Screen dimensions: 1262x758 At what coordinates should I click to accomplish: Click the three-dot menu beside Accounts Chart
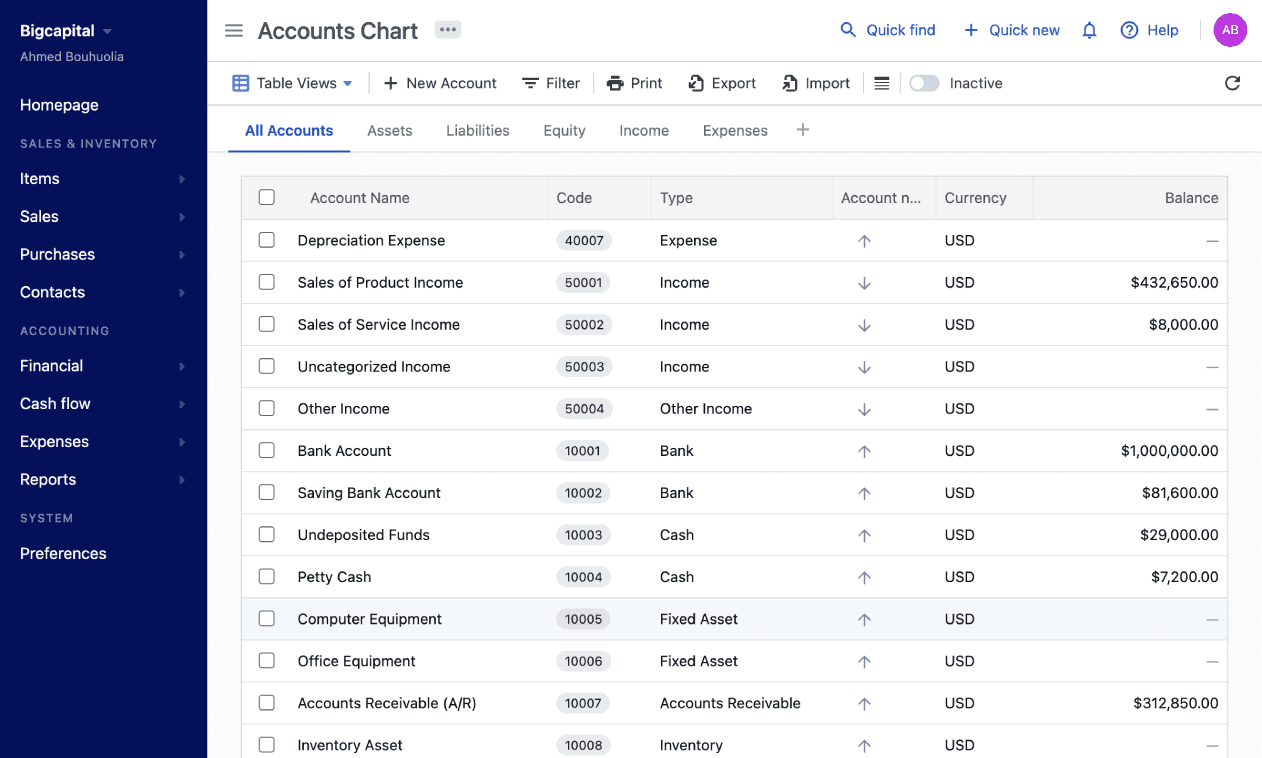point(447,30)
